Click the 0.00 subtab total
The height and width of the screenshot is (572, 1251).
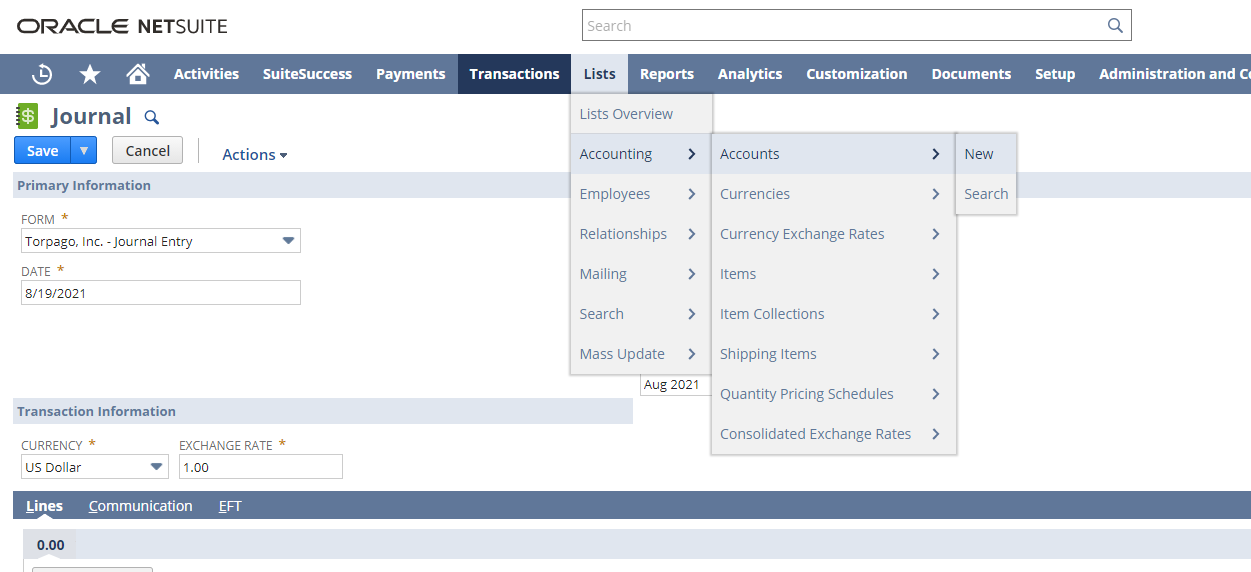click(50, 545)
